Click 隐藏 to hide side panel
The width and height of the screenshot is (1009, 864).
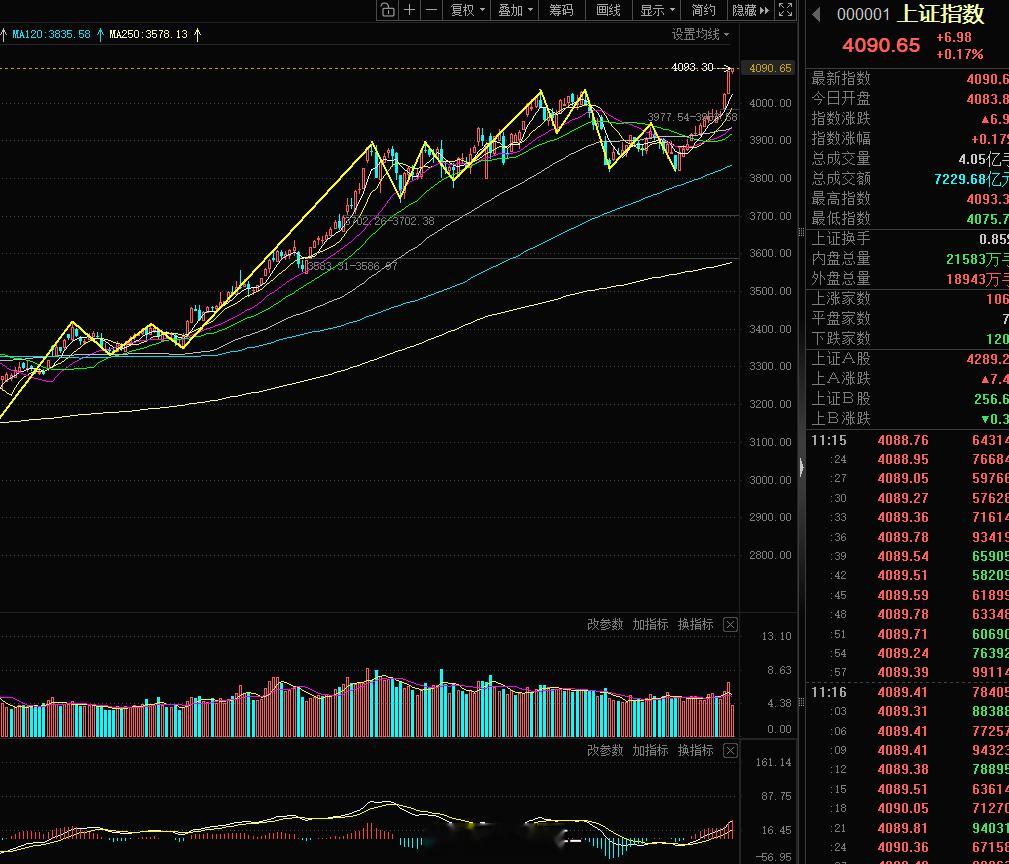pos(750,10)
